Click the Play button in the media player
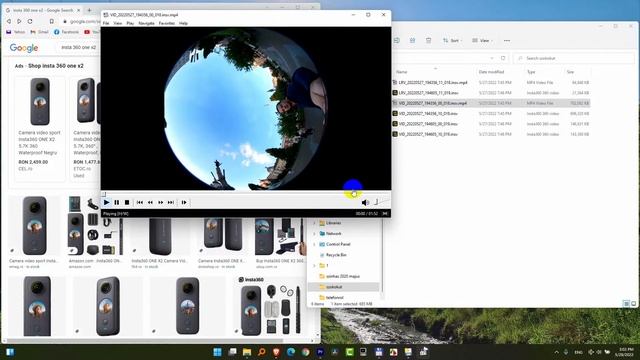This screenshot has height=360, width=640. 107,202
